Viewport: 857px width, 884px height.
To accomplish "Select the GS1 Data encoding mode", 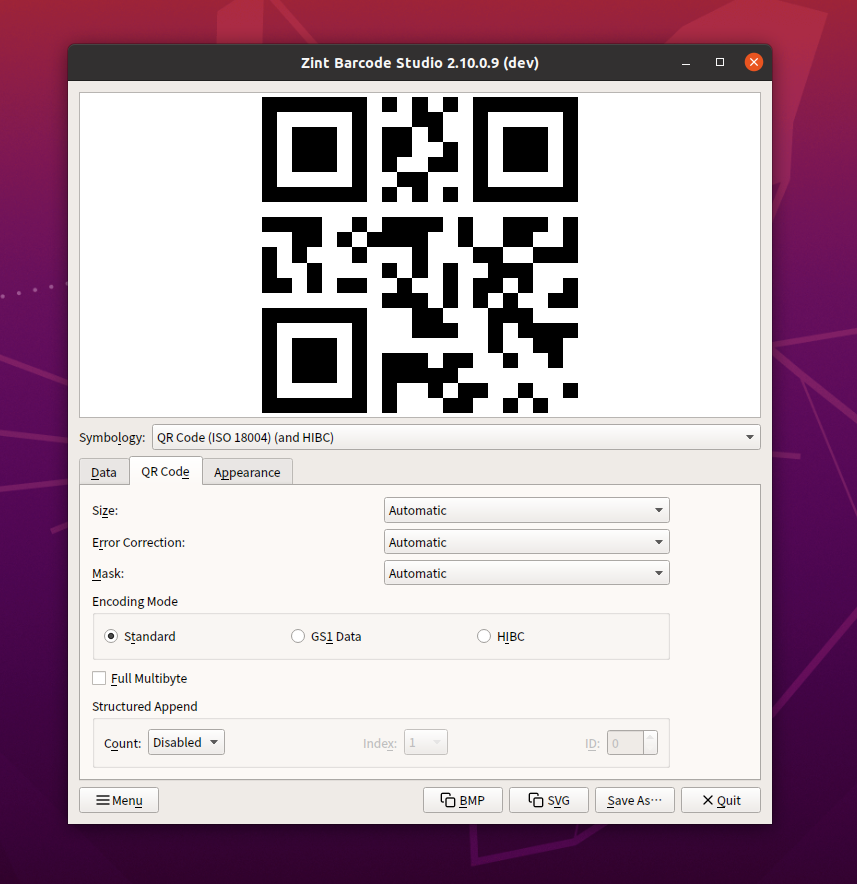I will [298, 635].
